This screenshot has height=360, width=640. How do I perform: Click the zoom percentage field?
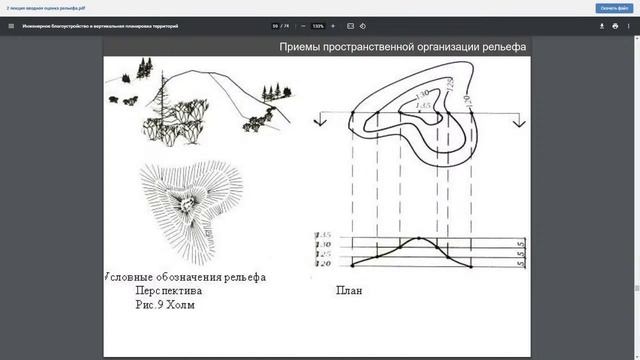(318, 26)
